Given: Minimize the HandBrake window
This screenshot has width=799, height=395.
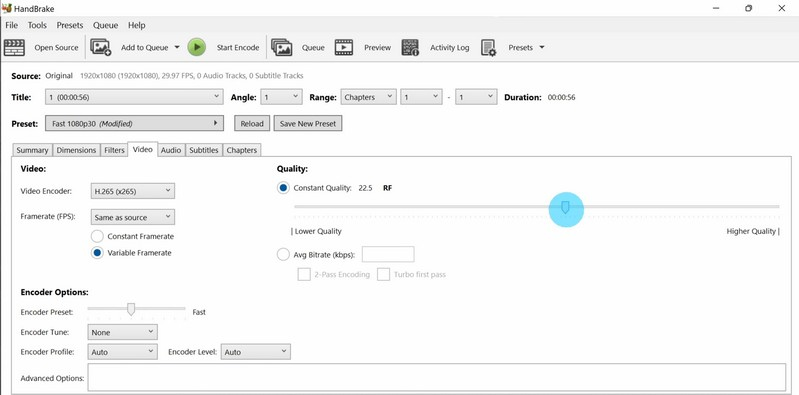Looking at the screenshot, I should [716, 9].
